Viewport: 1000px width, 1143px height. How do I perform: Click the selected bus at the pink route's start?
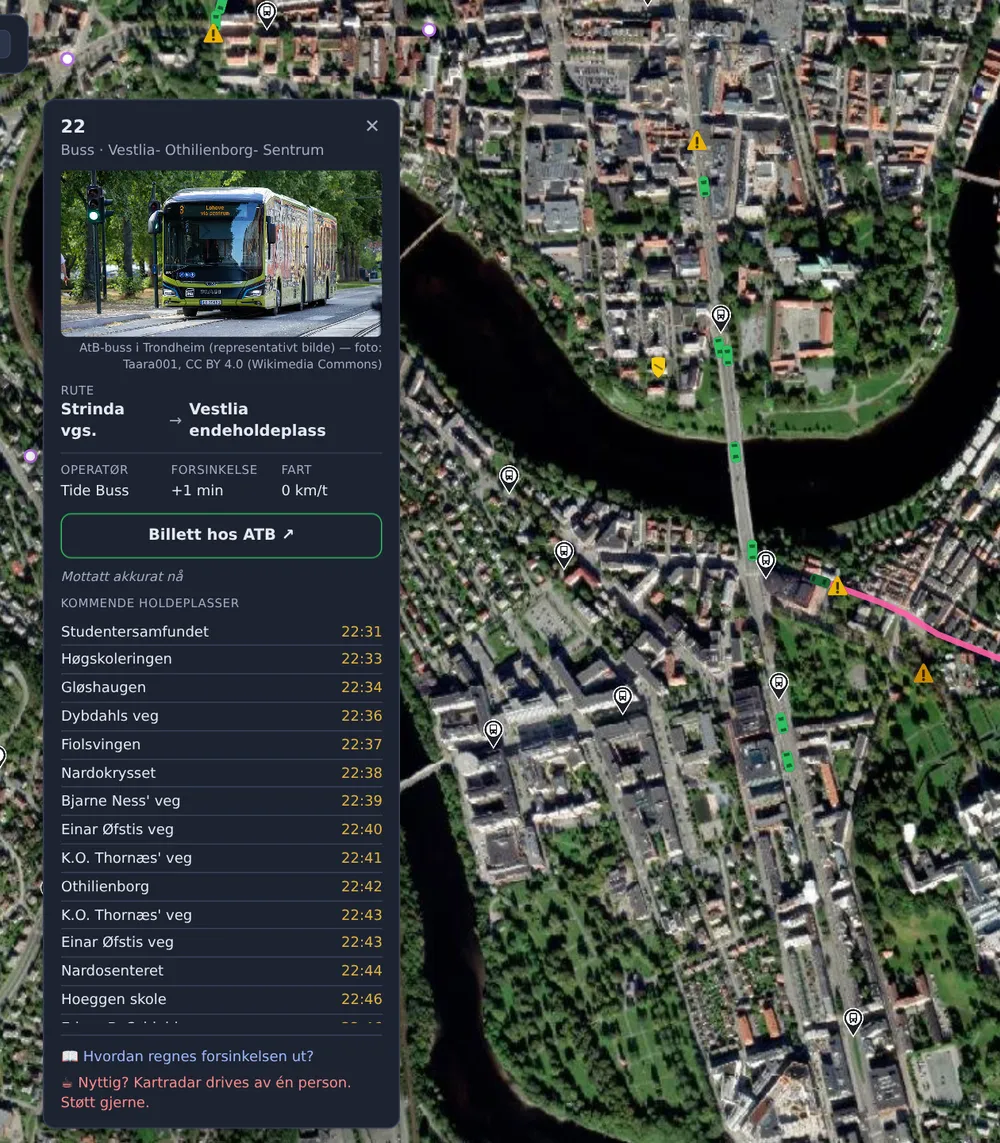[820, 580]
